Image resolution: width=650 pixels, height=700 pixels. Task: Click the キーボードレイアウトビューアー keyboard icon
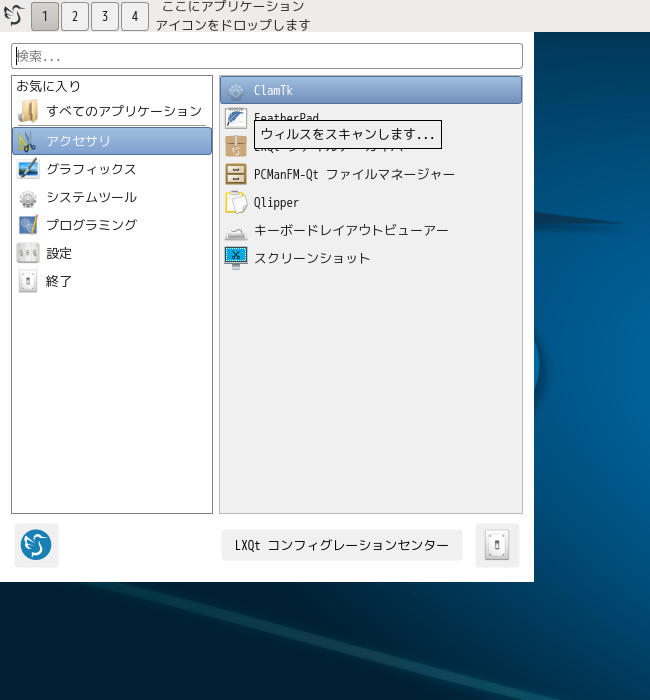(236, 233)
